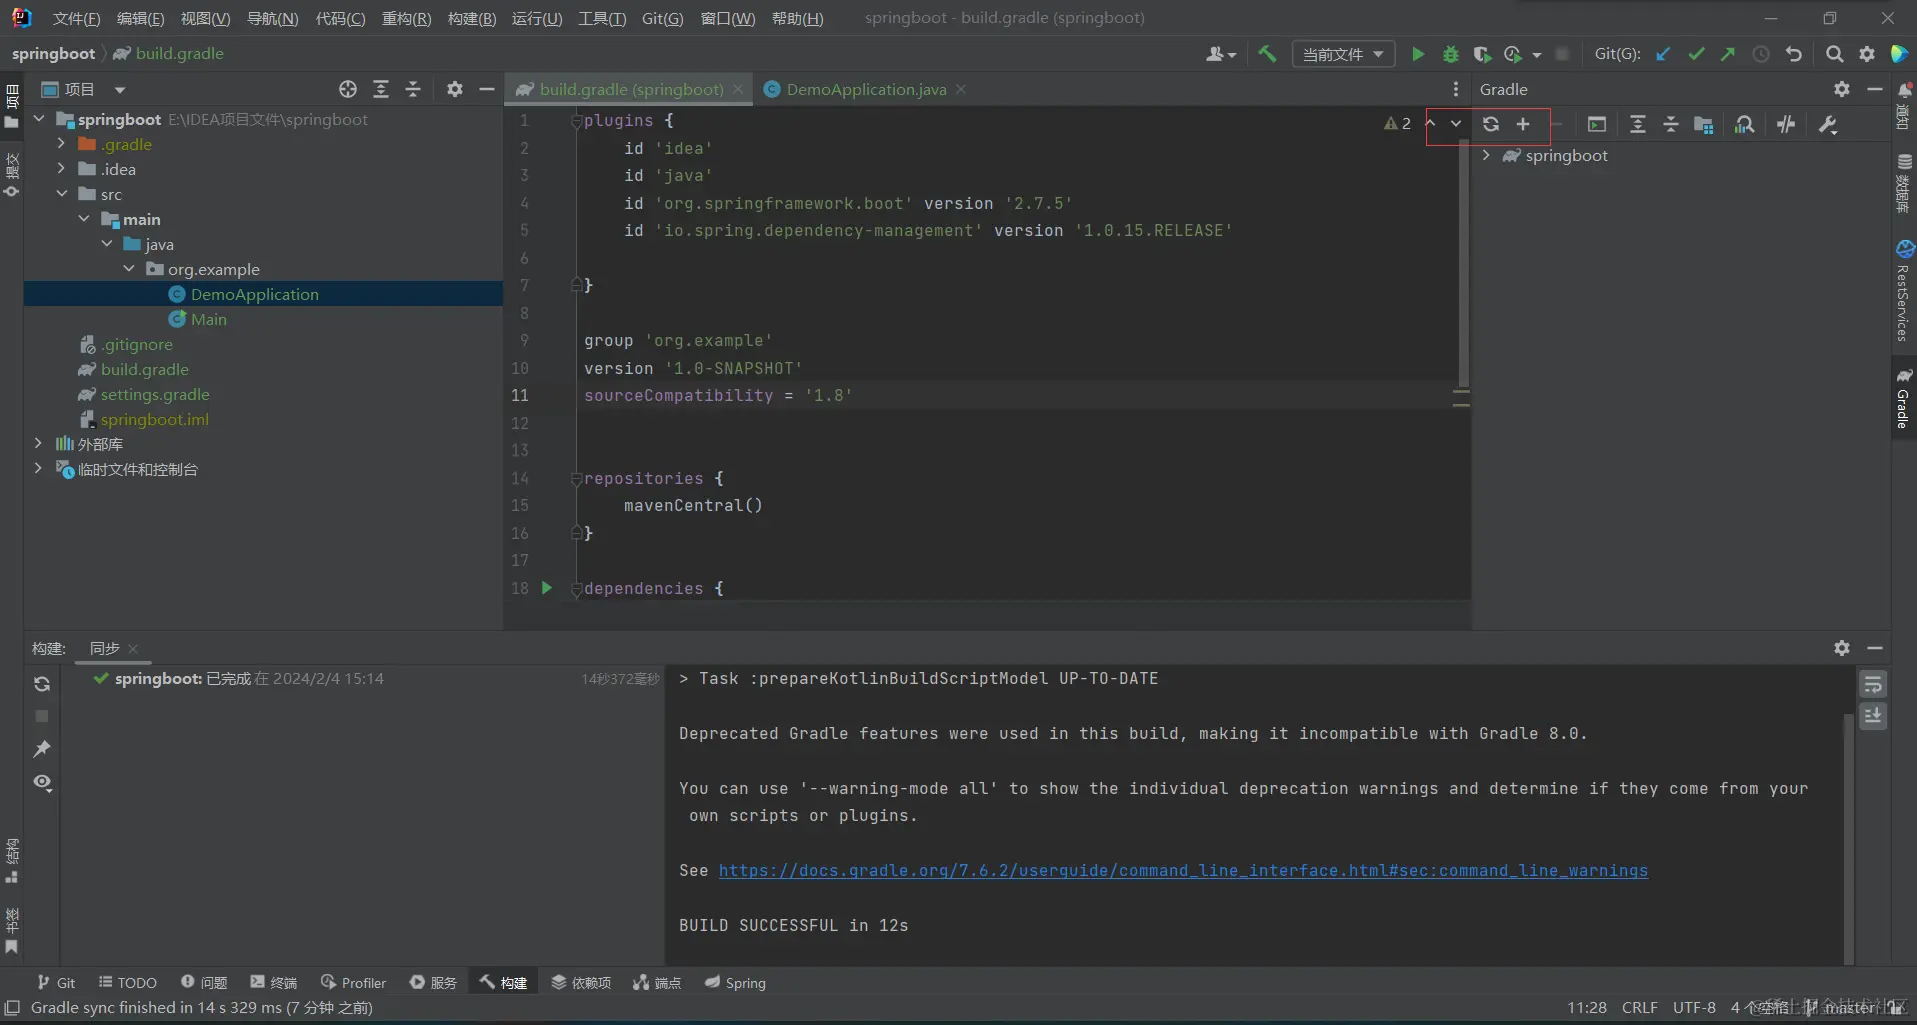Toggle the eye view filter in build panel
Image resolution: width=1917 pixels, height=1025 pixels.
coord(42,782)
